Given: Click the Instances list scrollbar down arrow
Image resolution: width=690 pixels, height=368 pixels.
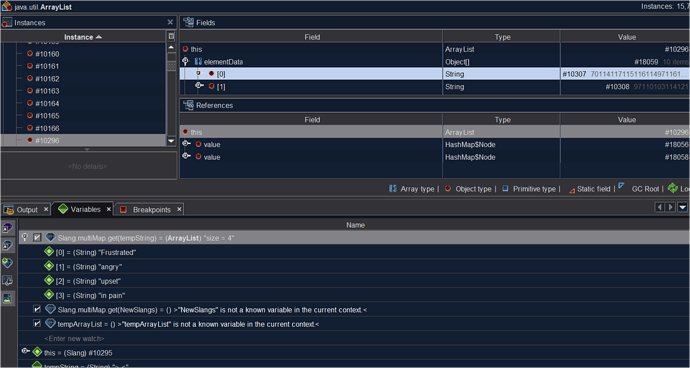Looking at the screenshot, I should coord(171,141).
